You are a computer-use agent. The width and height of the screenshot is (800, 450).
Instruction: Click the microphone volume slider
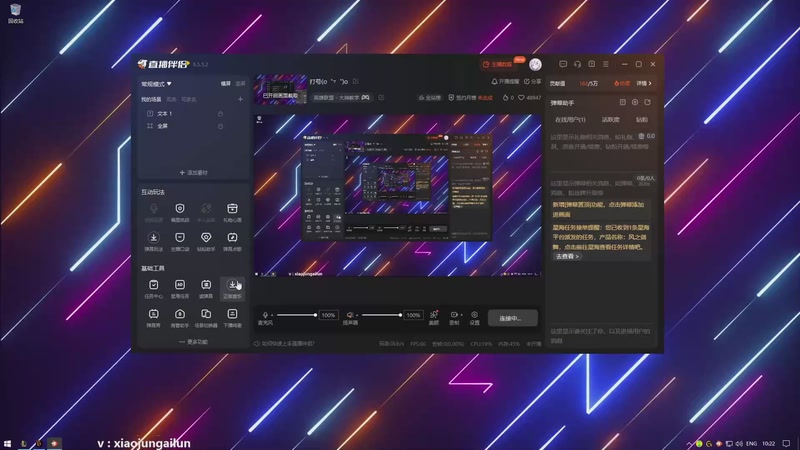[297, 315]
